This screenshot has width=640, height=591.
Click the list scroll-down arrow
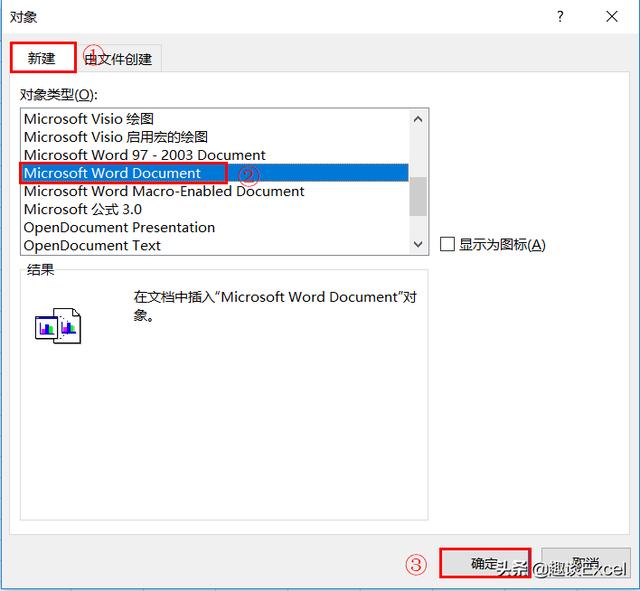click(x=418, y=244)
